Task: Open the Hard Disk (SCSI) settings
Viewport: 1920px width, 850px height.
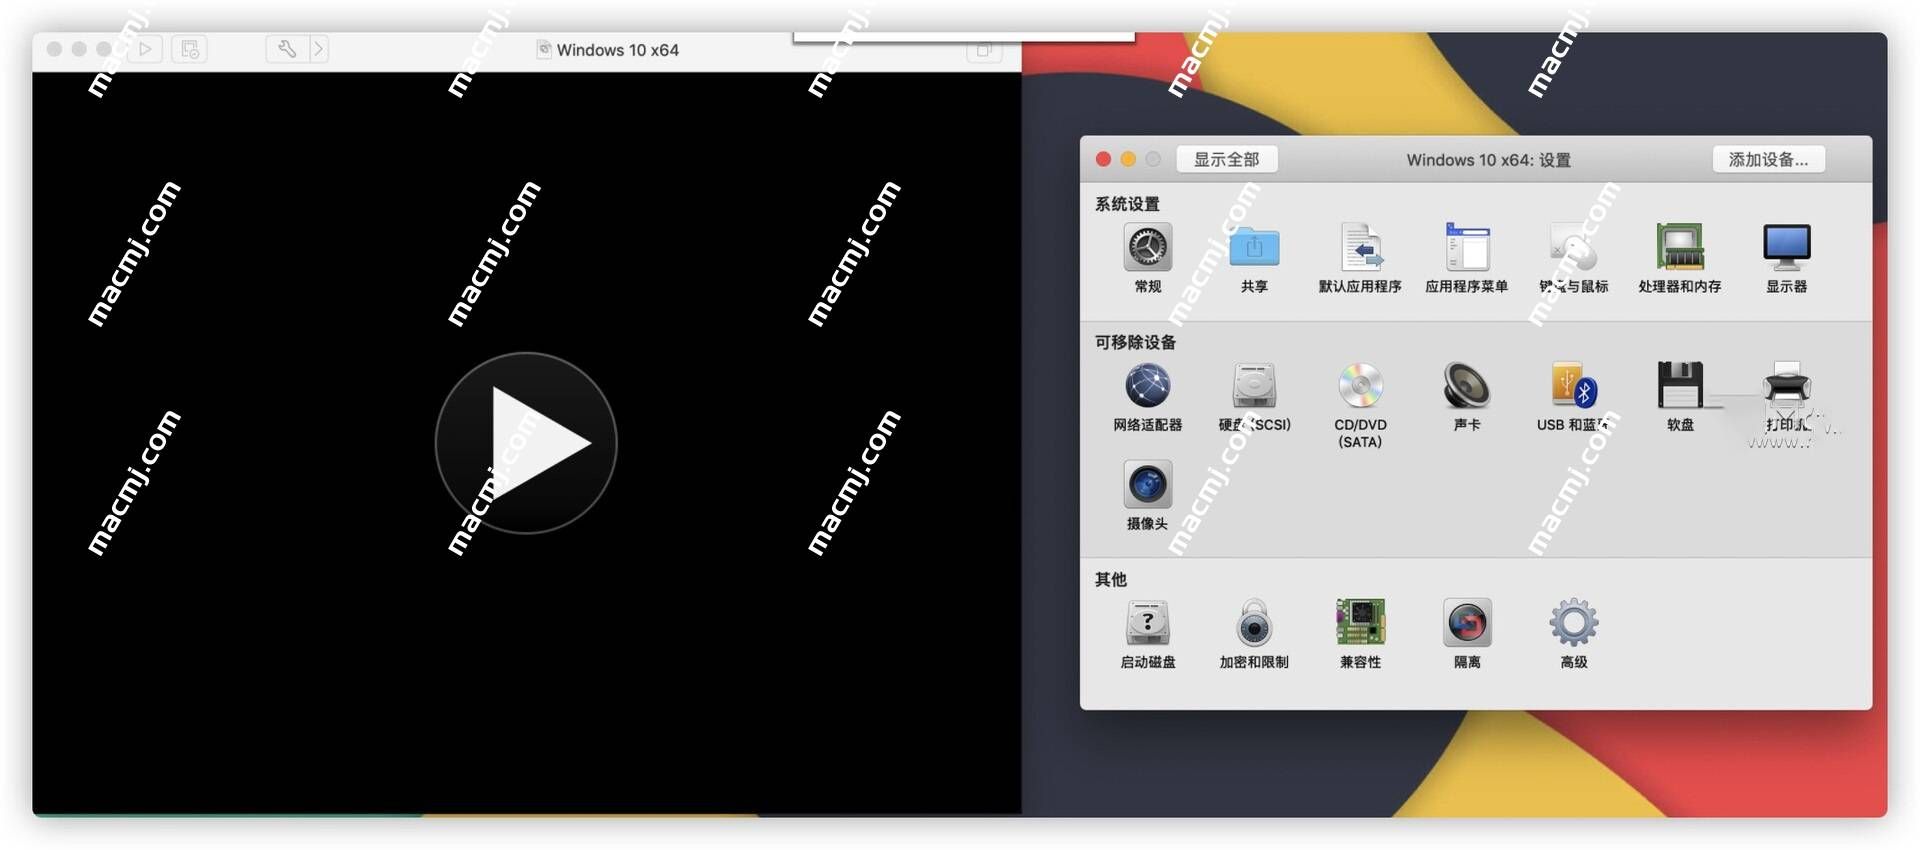Action: point(1254,386)
